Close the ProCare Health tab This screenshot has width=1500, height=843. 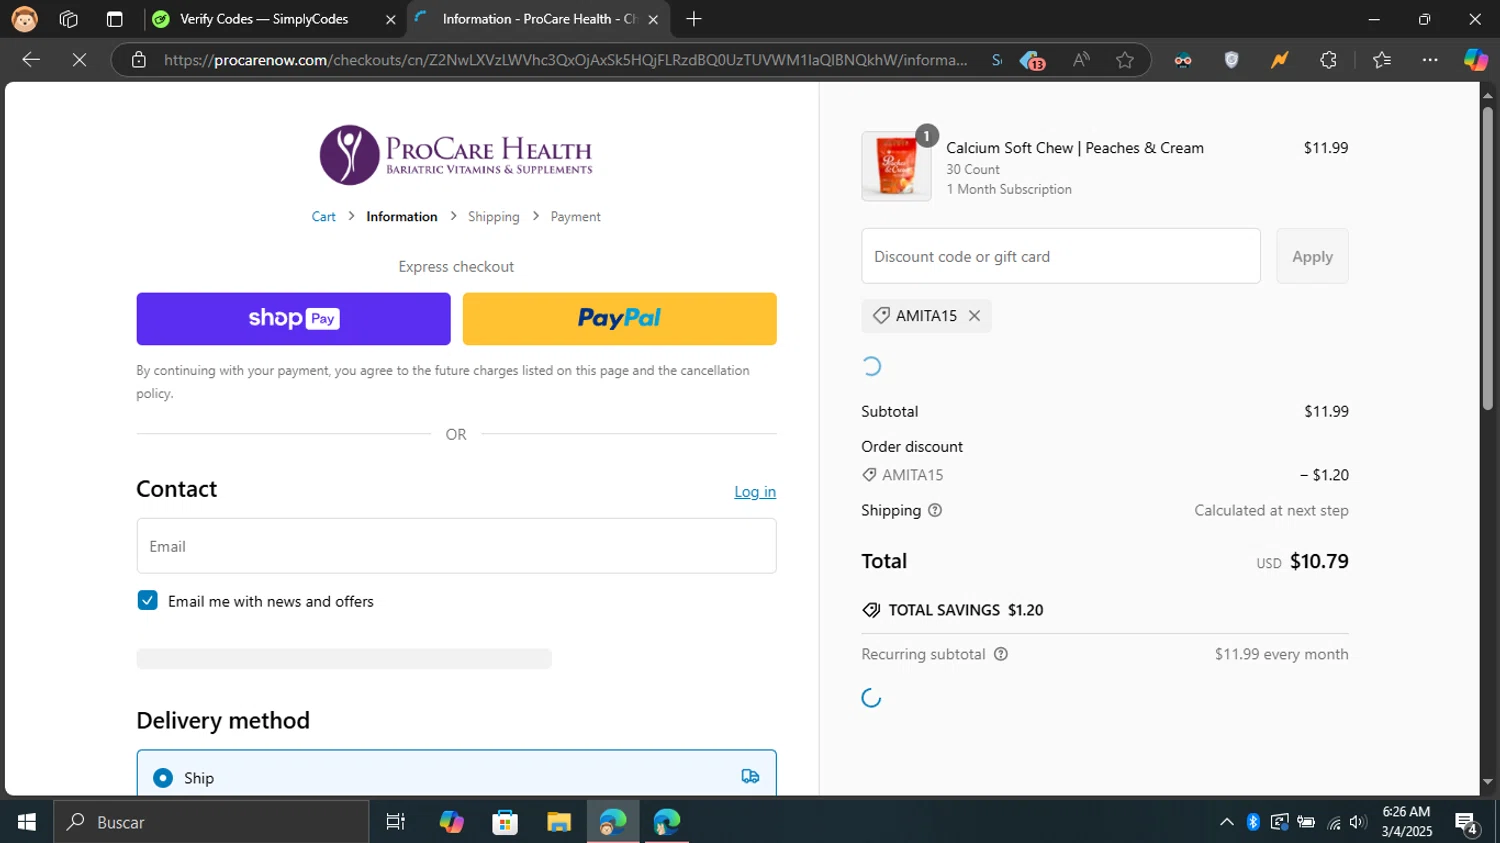click(653, 19)
